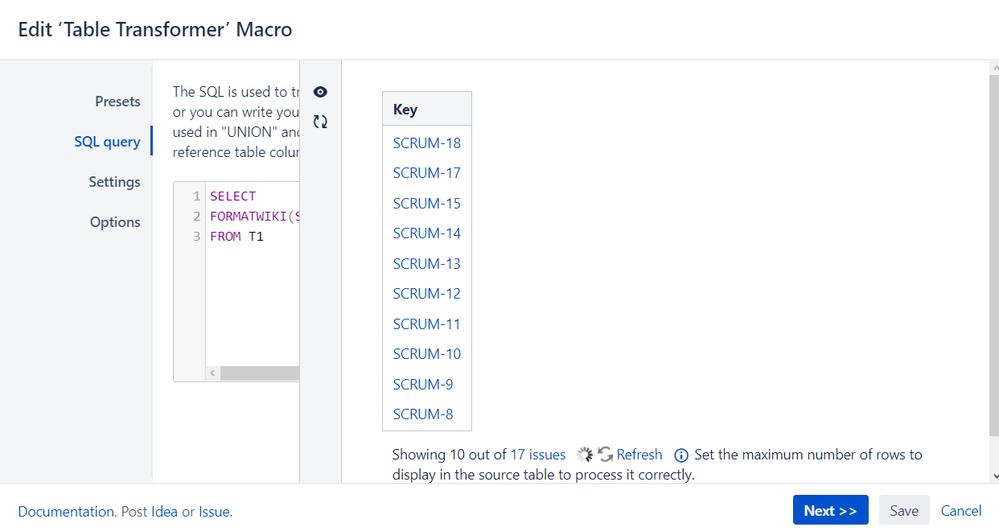Click the Next >> button
The image size is (999, 528).
(x=830, y=511)
